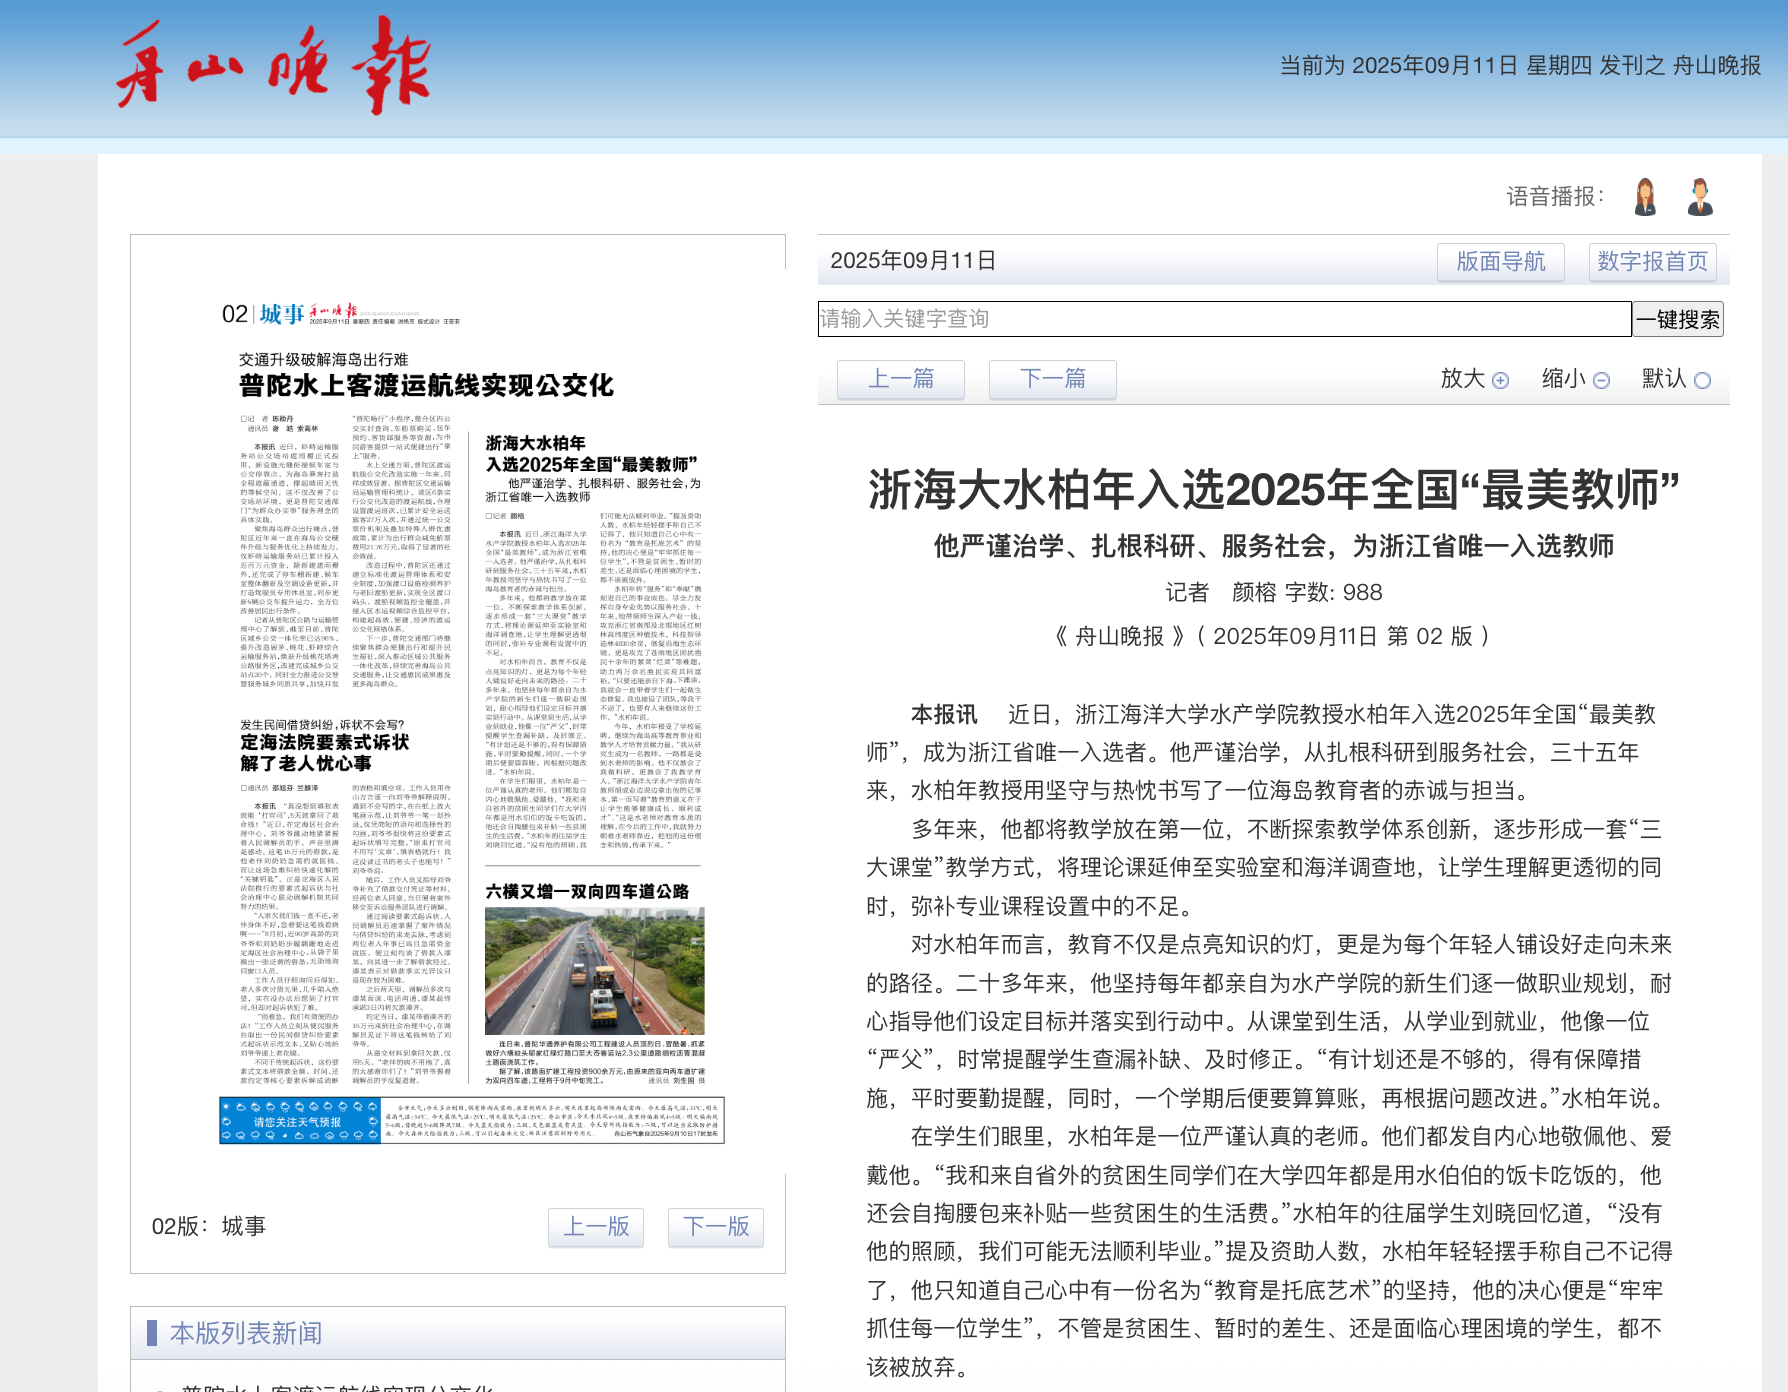This screenshot has width=1788, height=1392.
Task: Click the female voice broadcast avatar icon
Action: 1645,197
